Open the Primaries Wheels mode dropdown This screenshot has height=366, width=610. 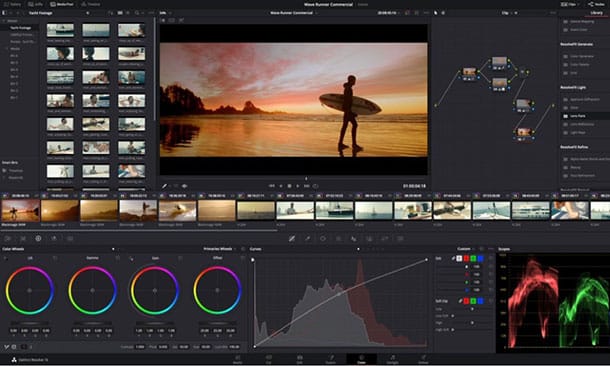219,249
